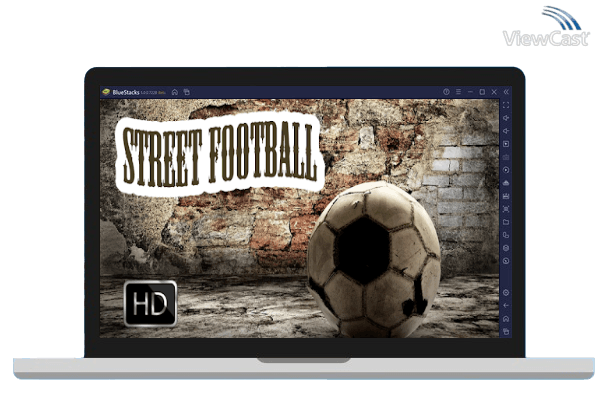This screenshot has height=414, width=602.
Task: Click the Back arrow in the sidebar
Action: 506,306
